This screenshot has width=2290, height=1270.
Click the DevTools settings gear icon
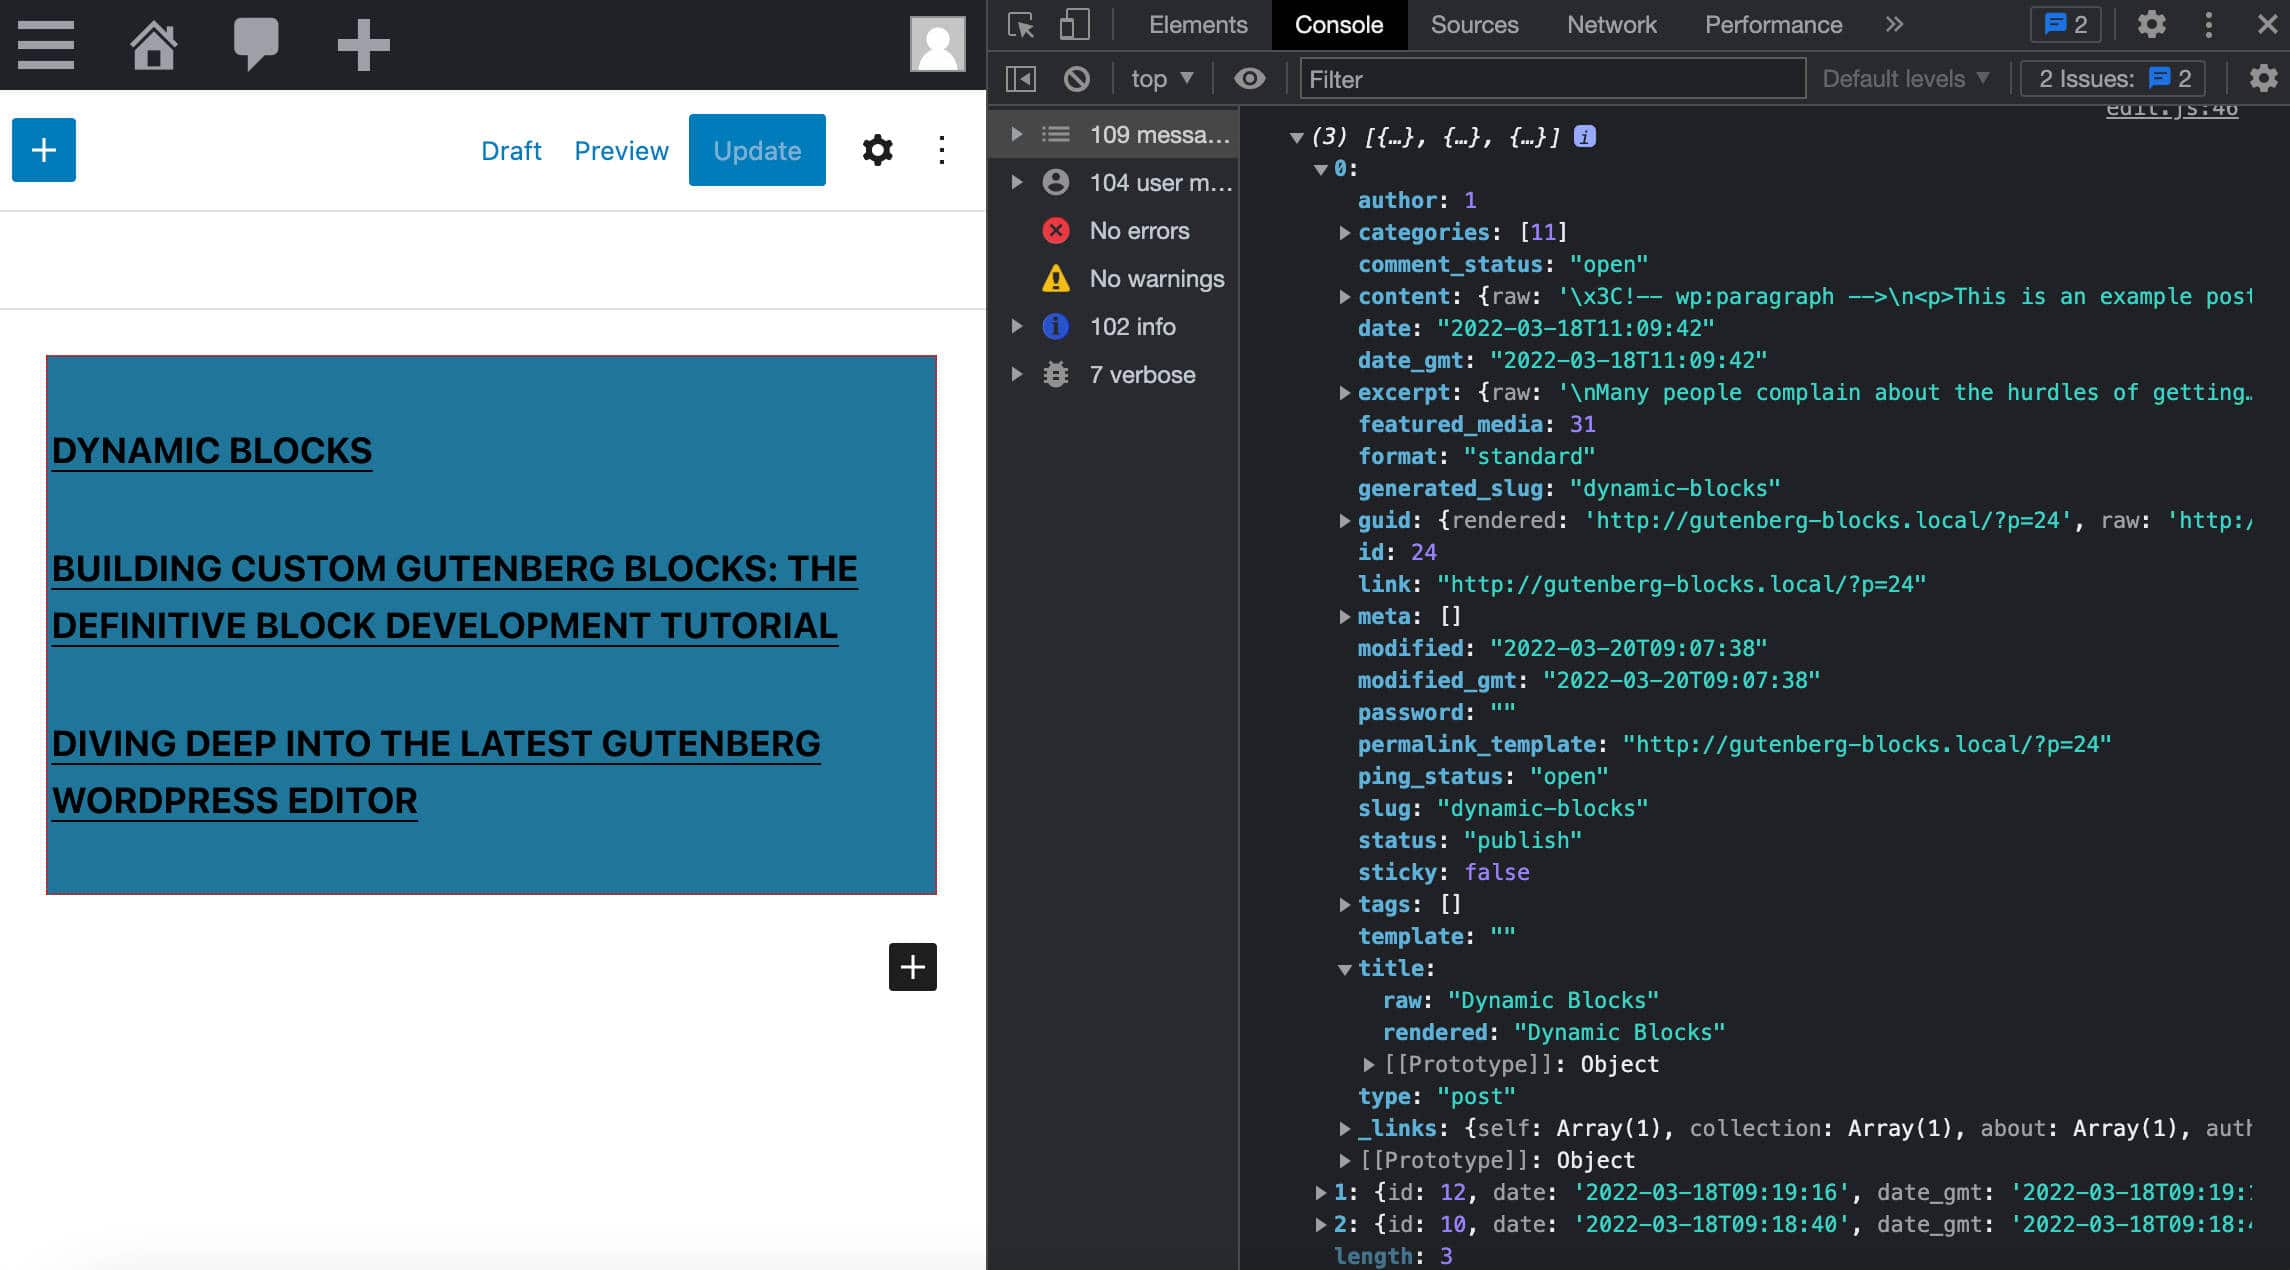click(2154, 23)
